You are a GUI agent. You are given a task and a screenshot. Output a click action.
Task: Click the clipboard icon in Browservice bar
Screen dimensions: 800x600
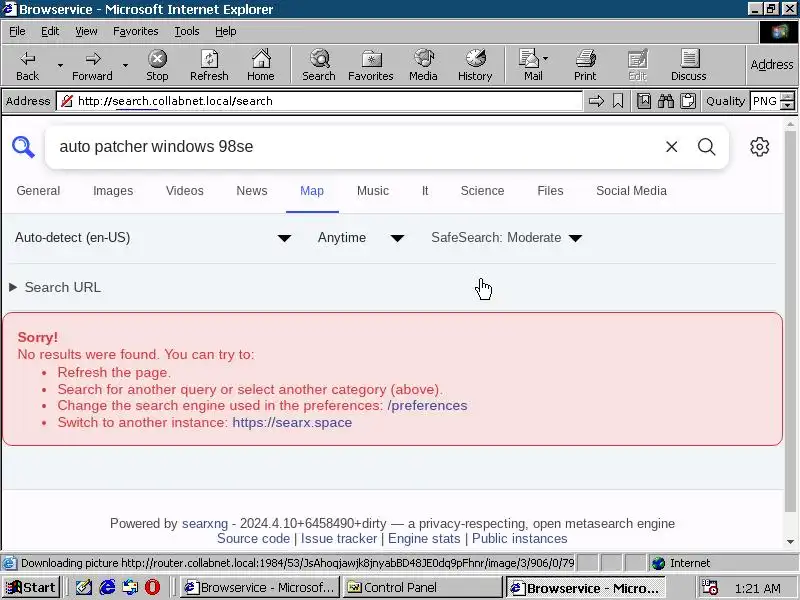tap(688, 101)
